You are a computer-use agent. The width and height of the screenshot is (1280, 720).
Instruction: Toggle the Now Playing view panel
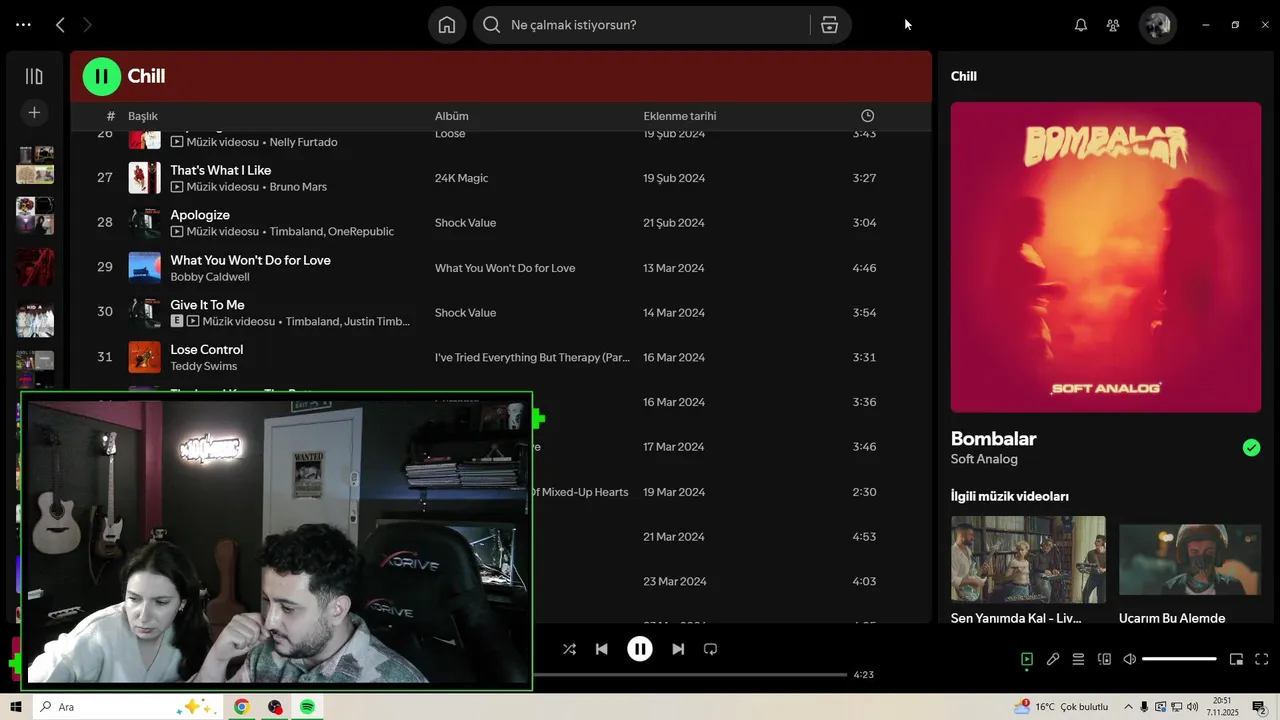point(1027,659)
